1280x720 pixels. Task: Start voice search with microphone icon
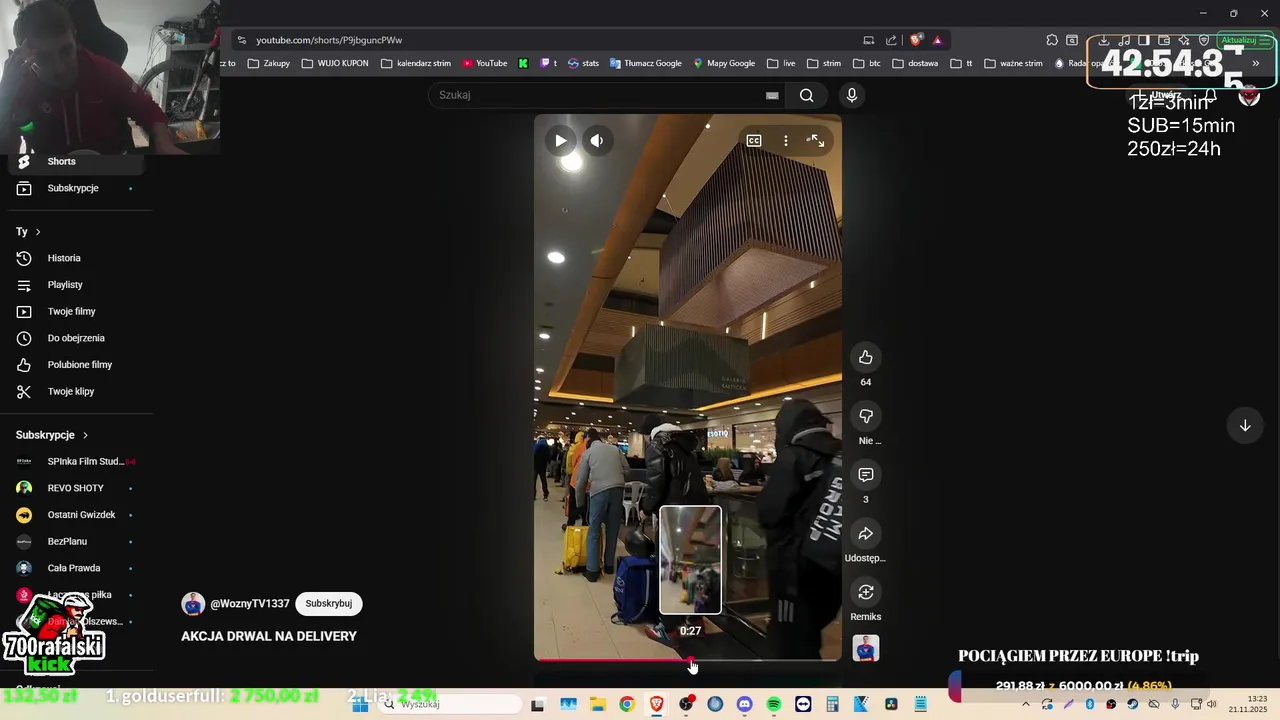click(852, 95)
